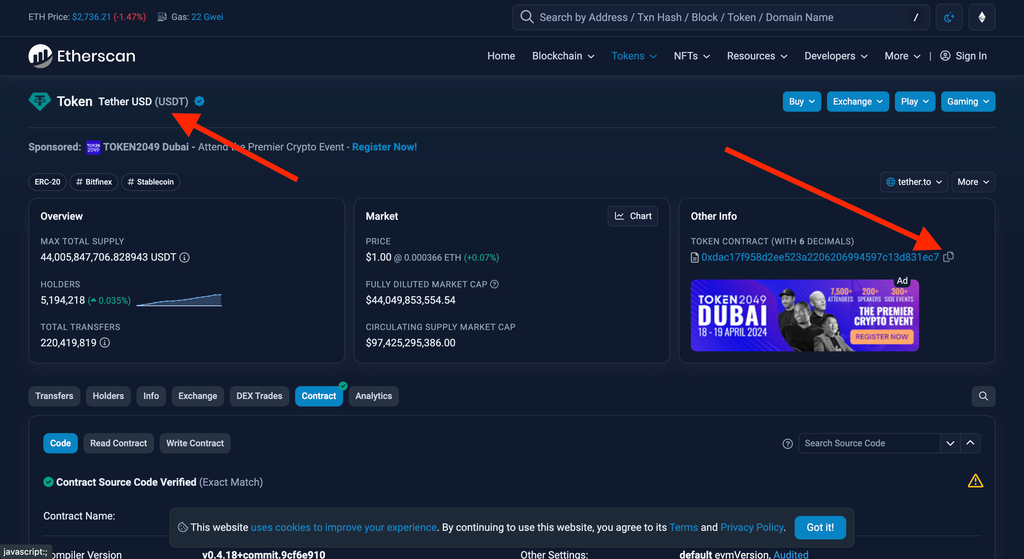Expand the Blockchain menu
This screenshot has height=559, width=1024.
[563, 56]
